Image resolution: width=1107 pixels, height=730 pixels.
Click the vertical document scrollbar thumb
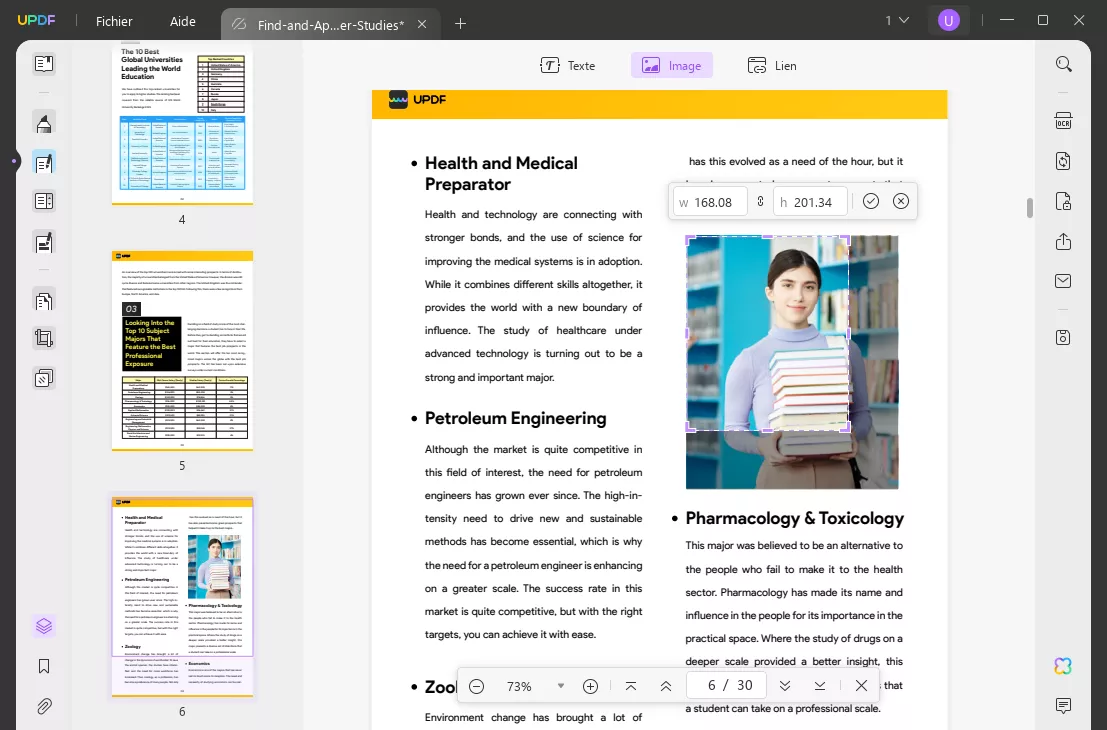click(x=1030, y=208)
